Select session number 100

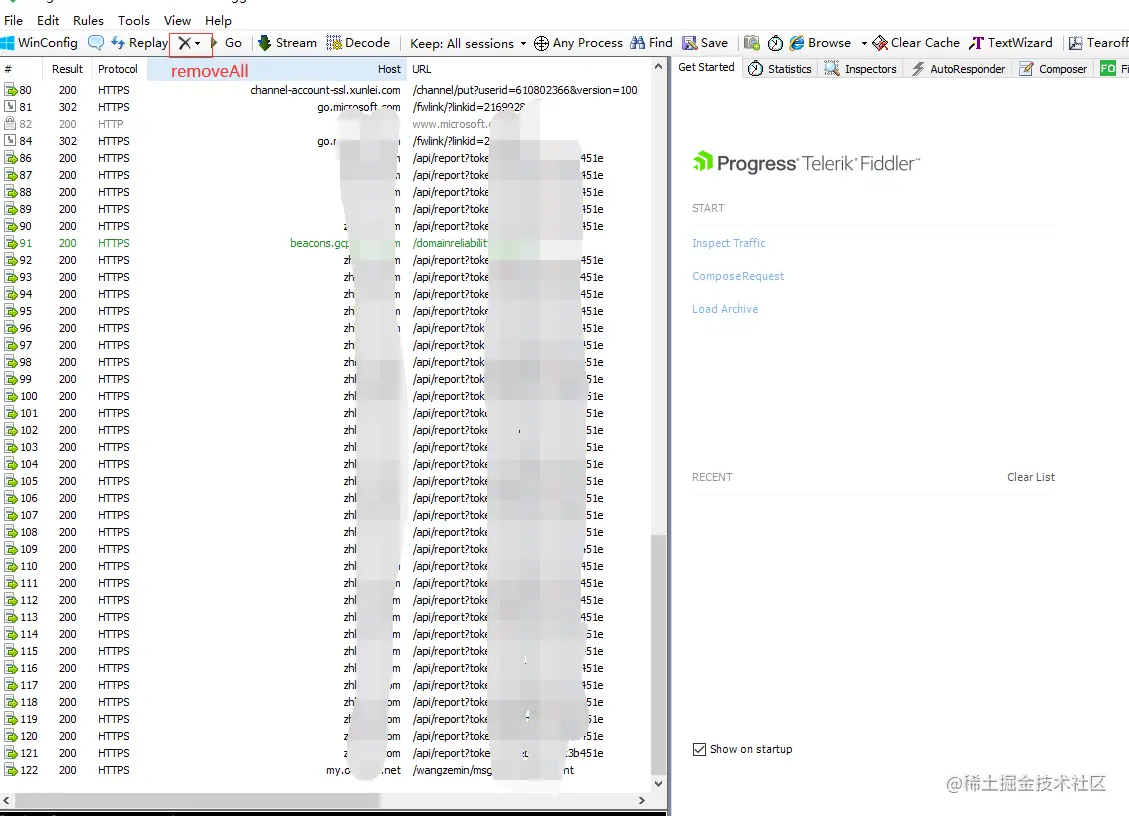[x=29, y=396]
